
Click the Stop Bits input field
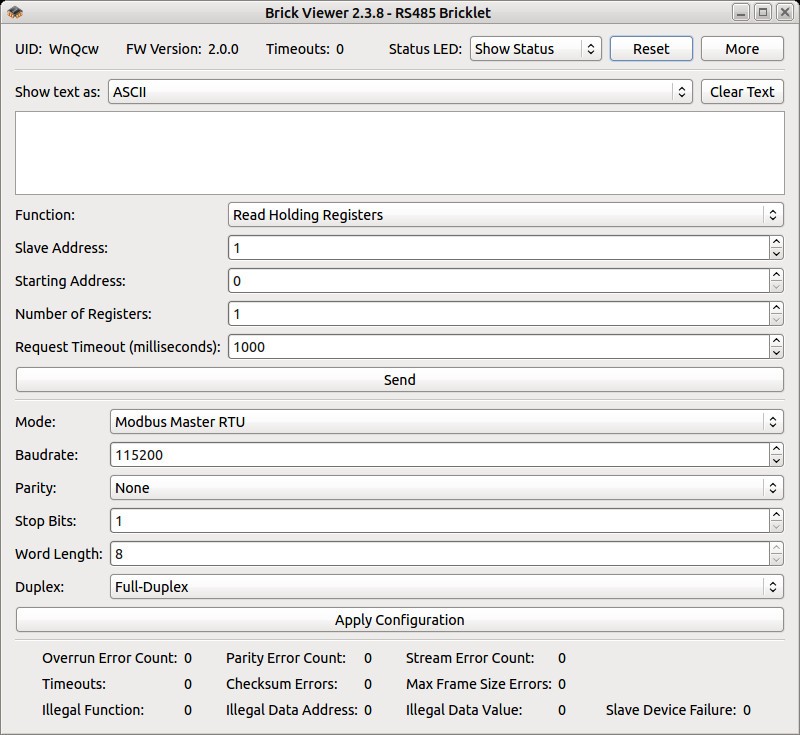coord(440,521)
